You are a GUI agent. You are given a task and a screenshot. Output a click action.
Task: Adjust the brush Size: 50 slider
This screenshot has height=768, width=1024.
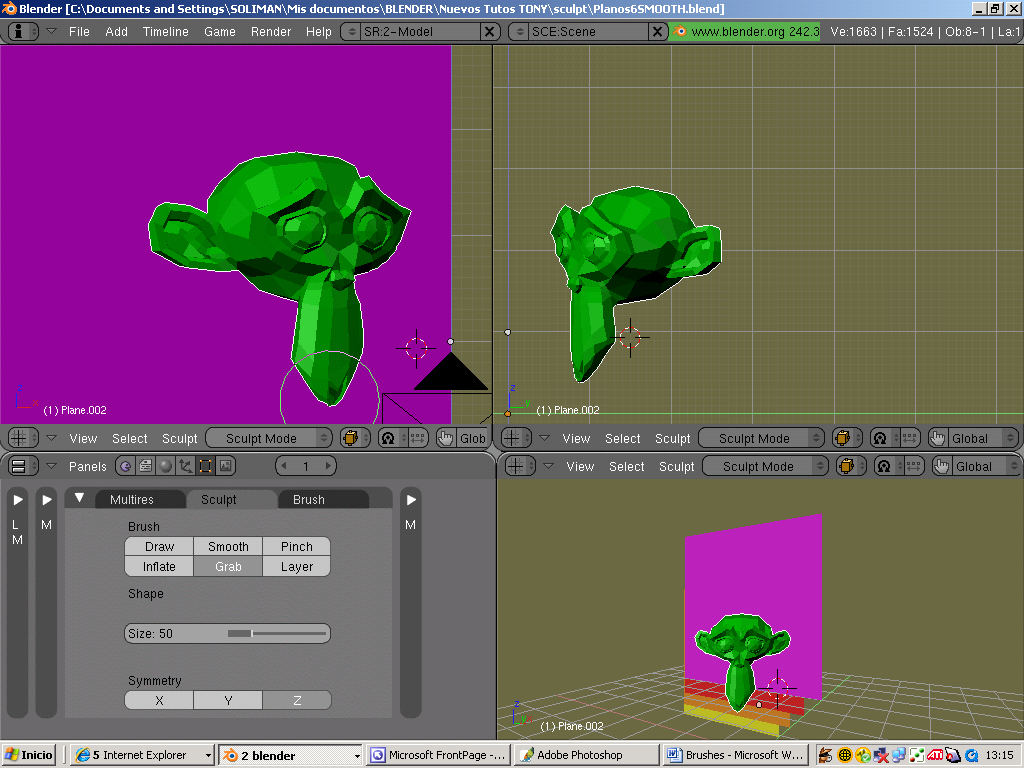[227, 633]
